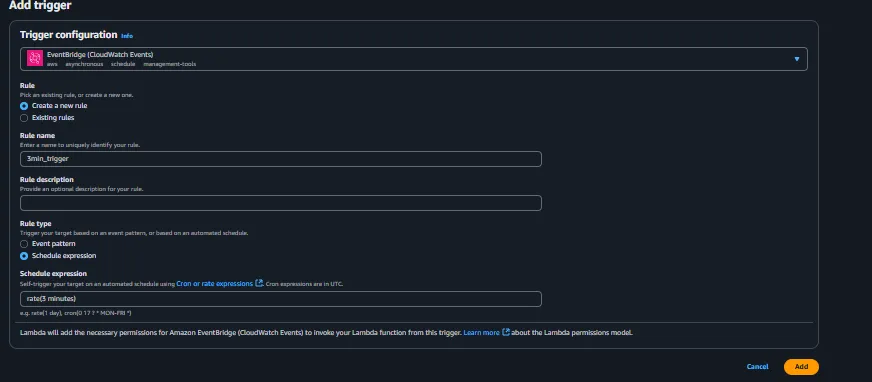Open the external link icon after Cron or rate expressions
Screen dimensions: 872x382
[259, 284]
